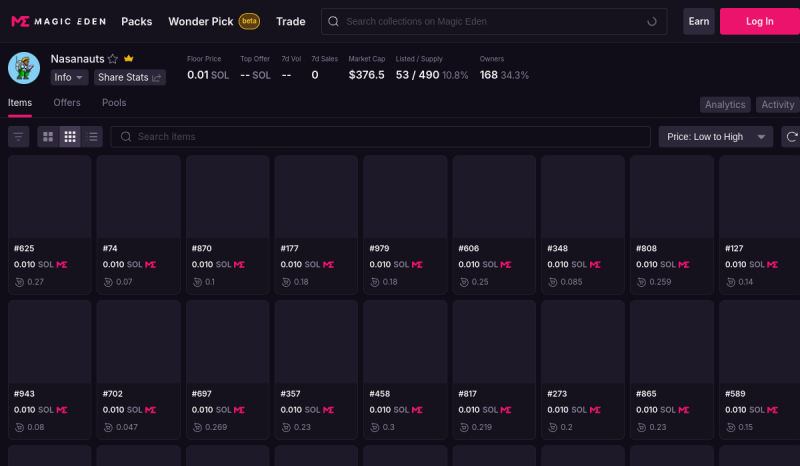
Task: Switch to the Offers tab
Action: point(67,103)
